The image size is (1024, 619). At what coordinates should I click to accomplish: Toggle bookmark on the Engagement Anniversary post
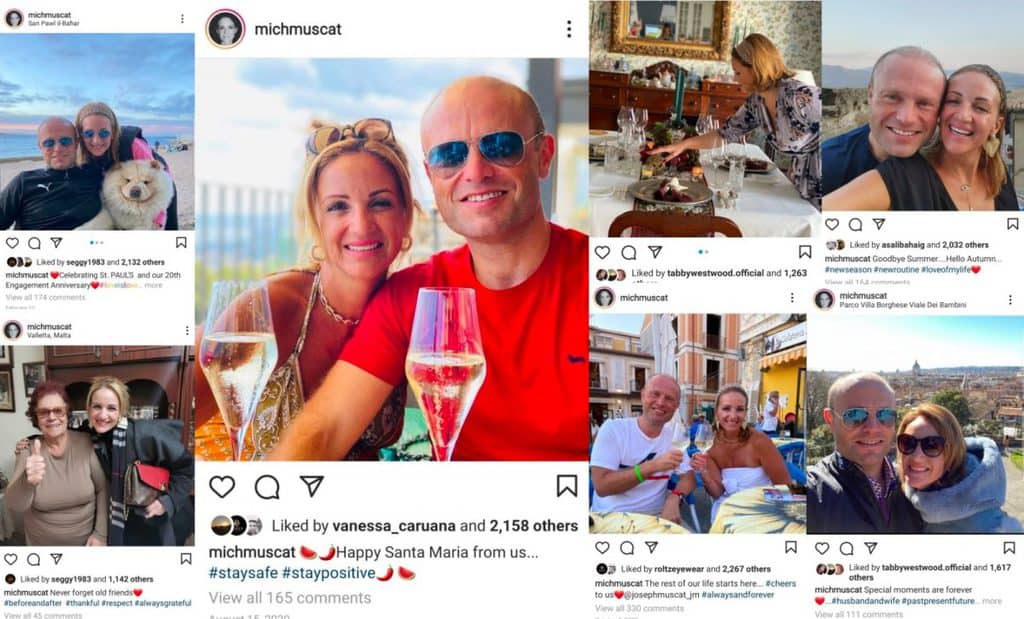click(181, 242)
